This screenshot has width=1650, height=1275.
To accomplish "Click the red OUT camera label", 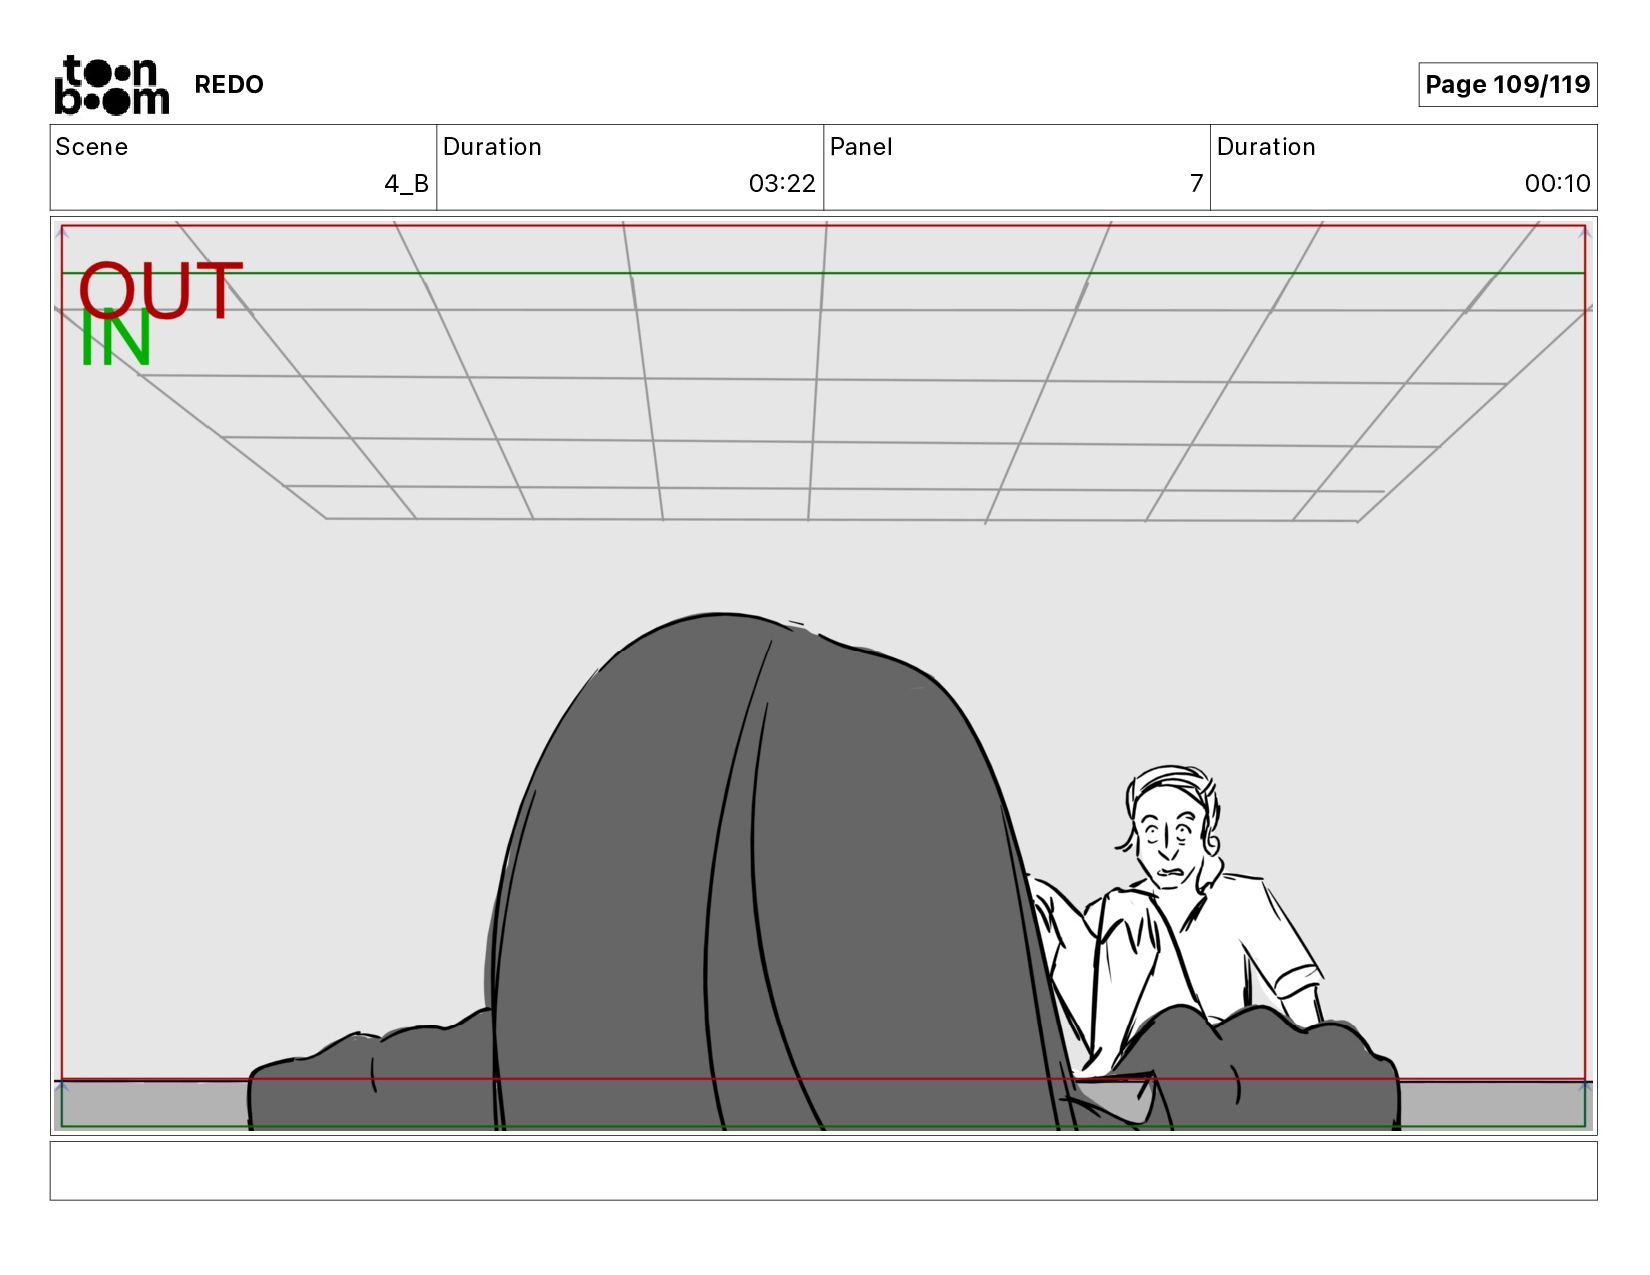I will point(161,291).
